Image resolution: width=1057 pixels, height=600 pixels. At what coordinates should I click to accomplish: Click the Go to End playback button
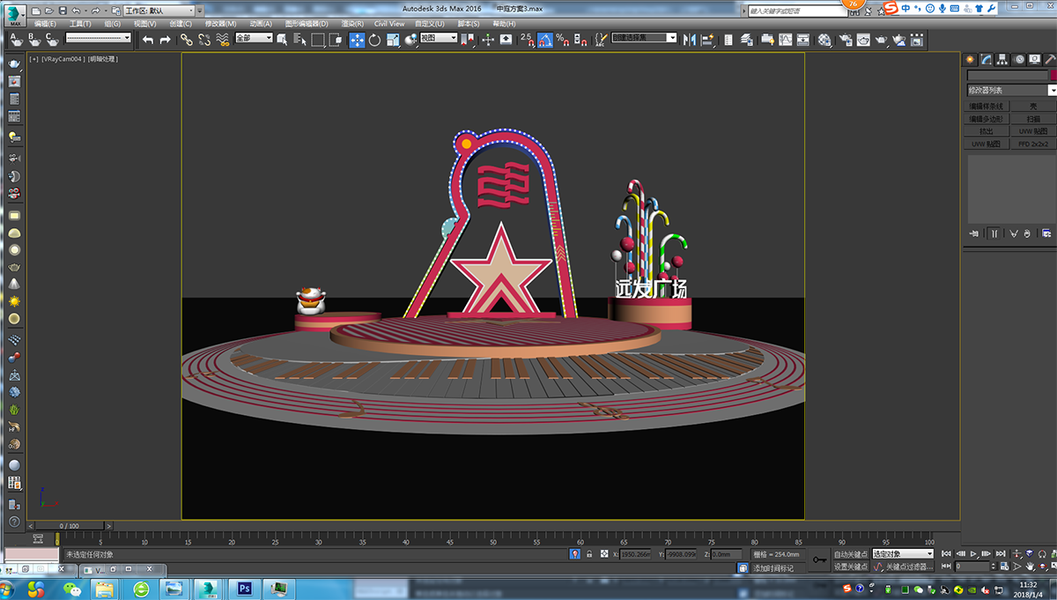pos(1000,553)
